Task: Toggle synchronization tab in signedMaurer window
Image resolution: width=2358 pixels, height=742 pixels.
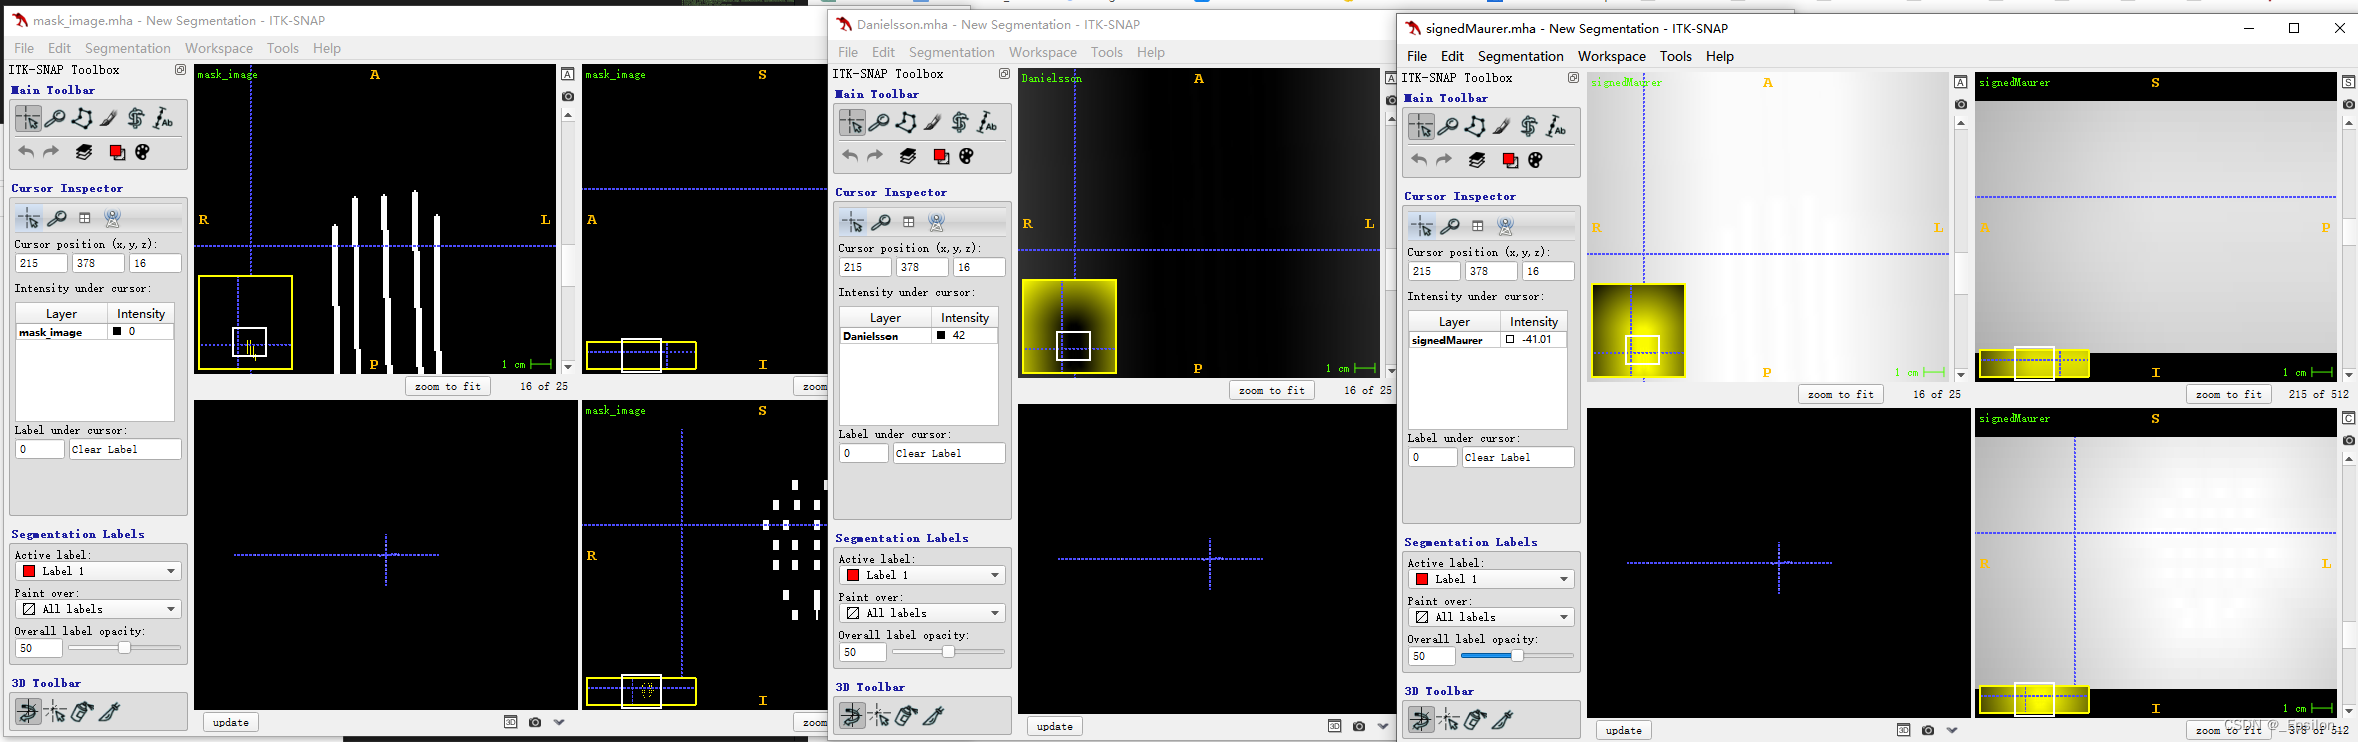Action: pyautogui.click(x=1506, y=226)
